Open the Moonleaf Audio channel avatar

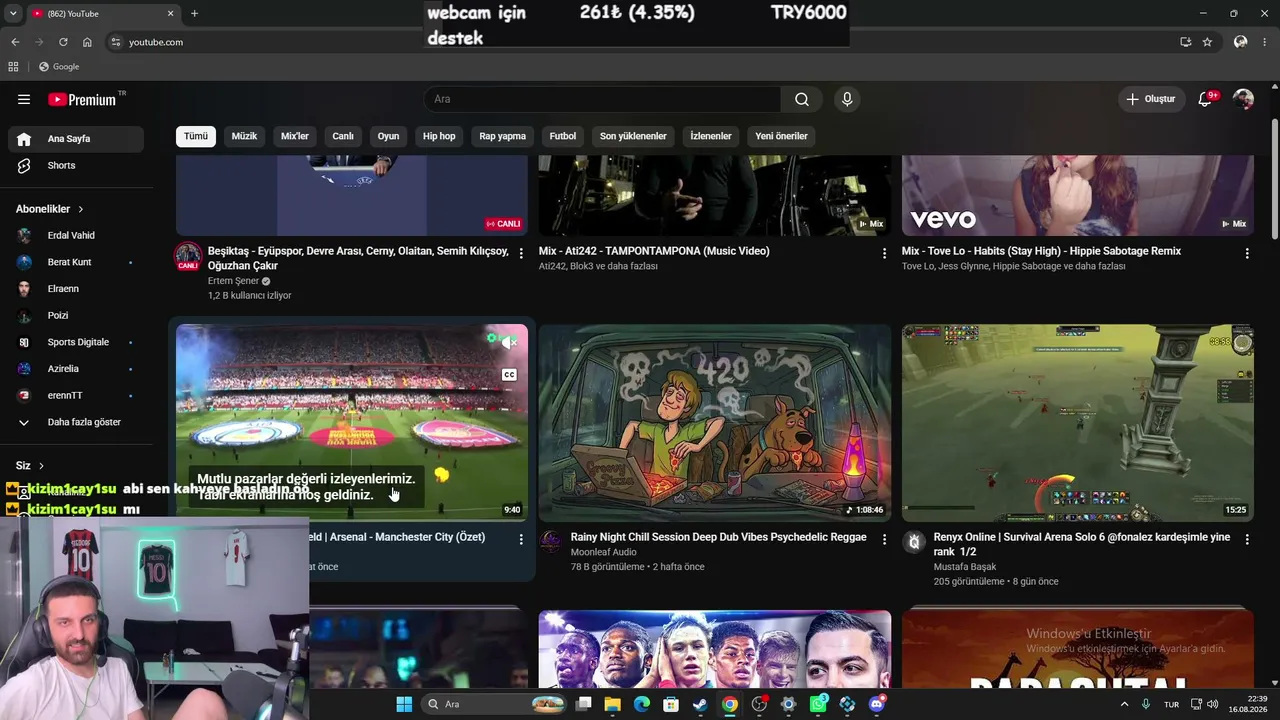[551, 542]
